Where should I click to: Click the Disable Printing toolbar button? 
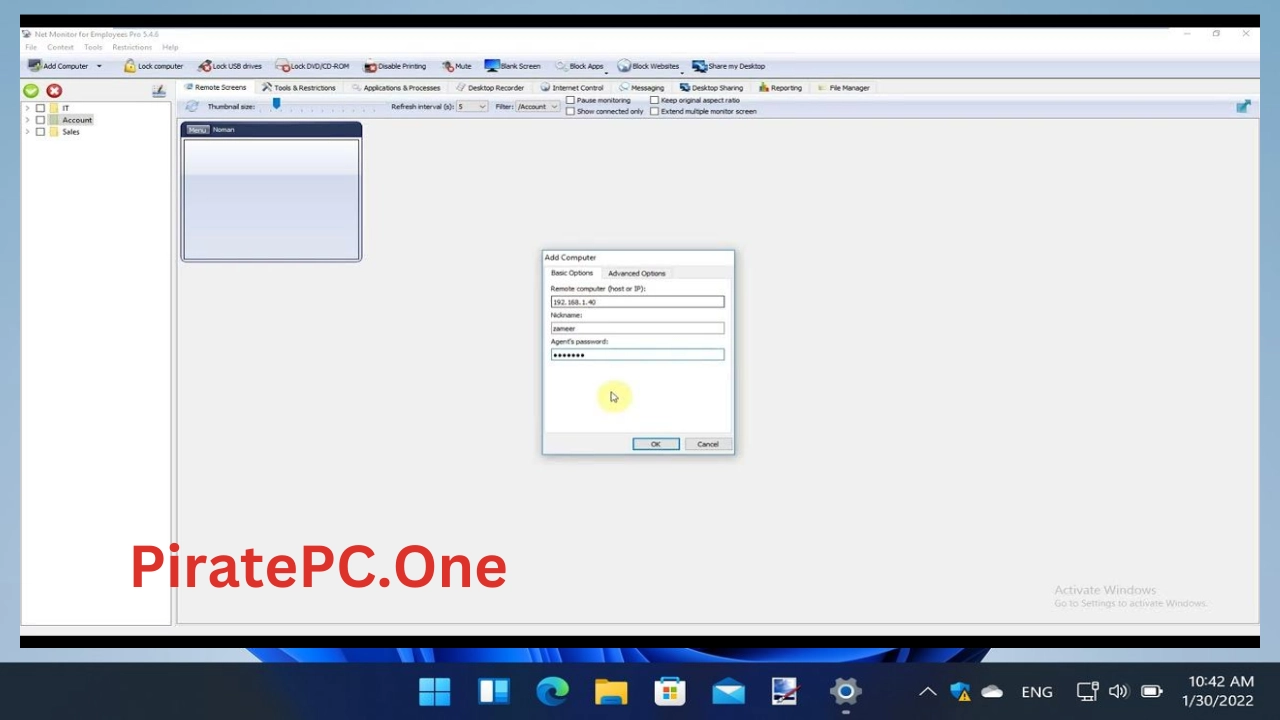(395, 66)
